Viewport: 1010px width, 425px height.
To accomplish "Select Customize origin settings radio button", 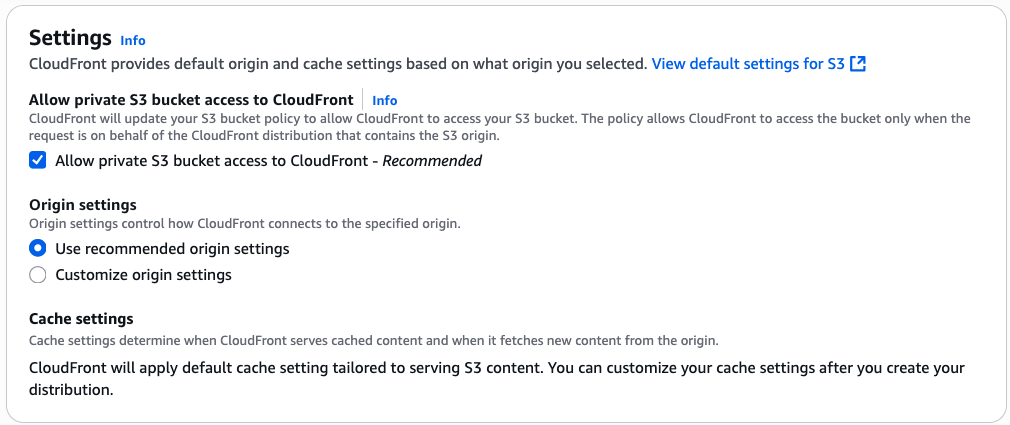I will (x=38, y=274).
